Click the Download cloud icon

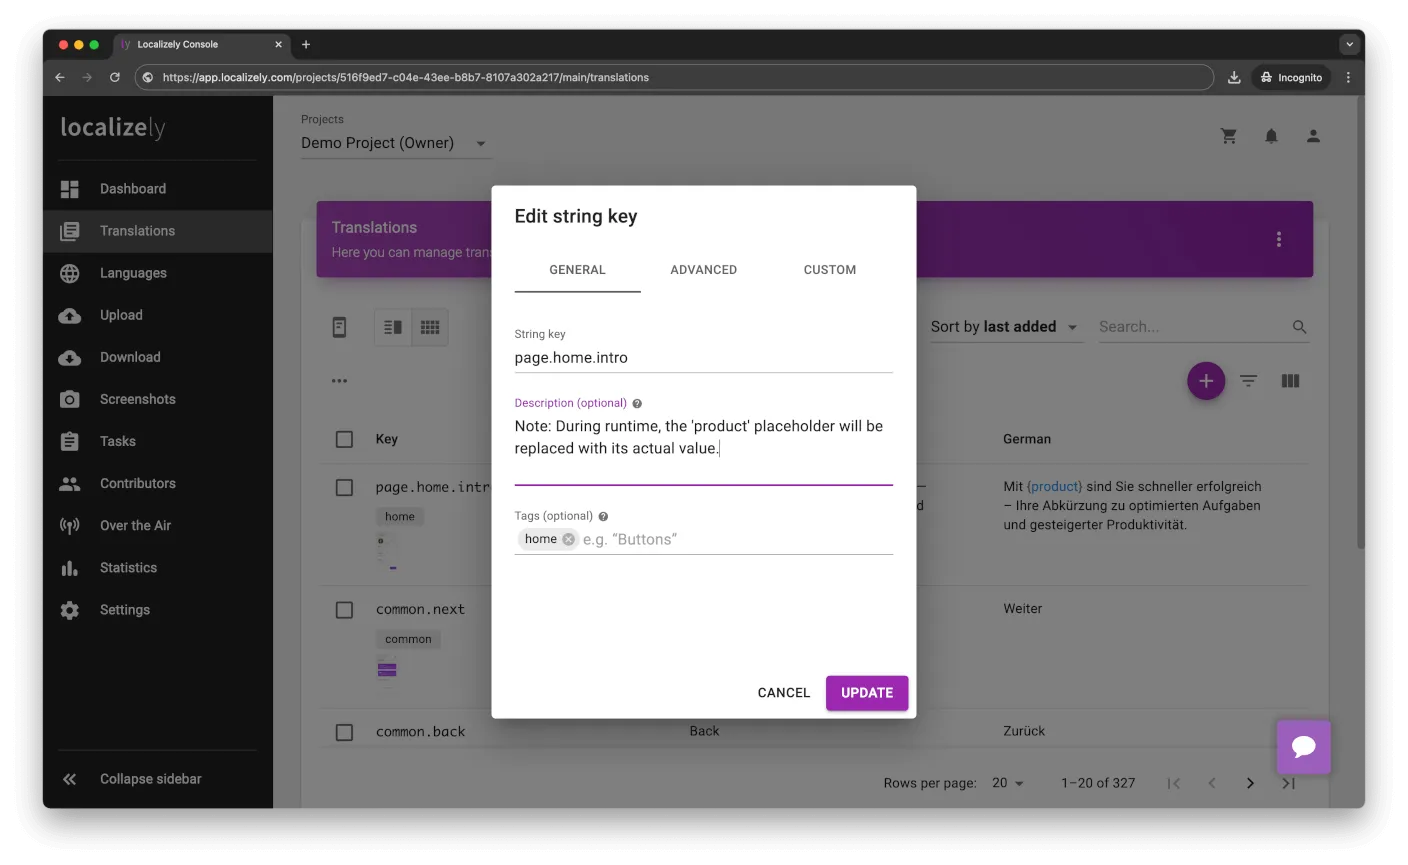tap(69, 357)
